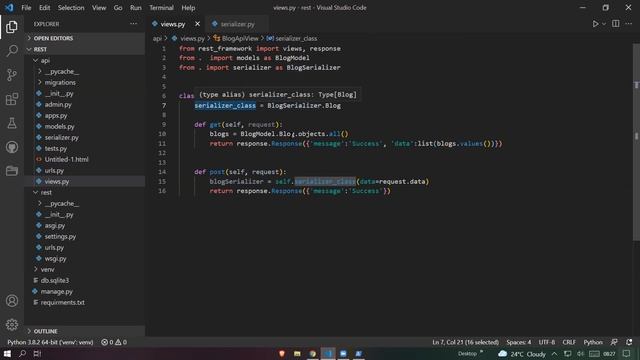640x360 pixels.
Task: Open tests.py in the explorer
Action: [x=85, y=148]
